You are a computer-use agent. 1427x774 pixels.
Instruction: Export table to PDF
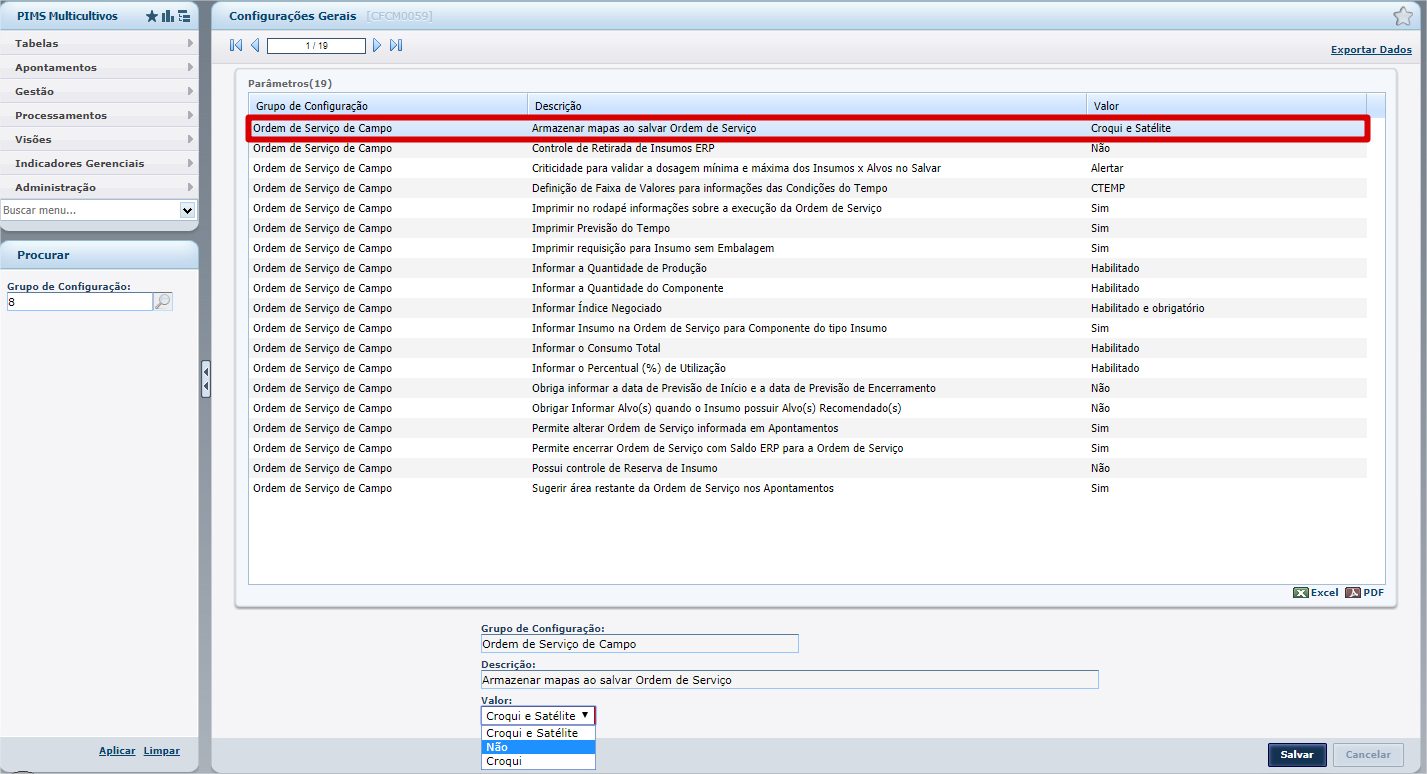pyautogui.click(x=1365, y=592)
